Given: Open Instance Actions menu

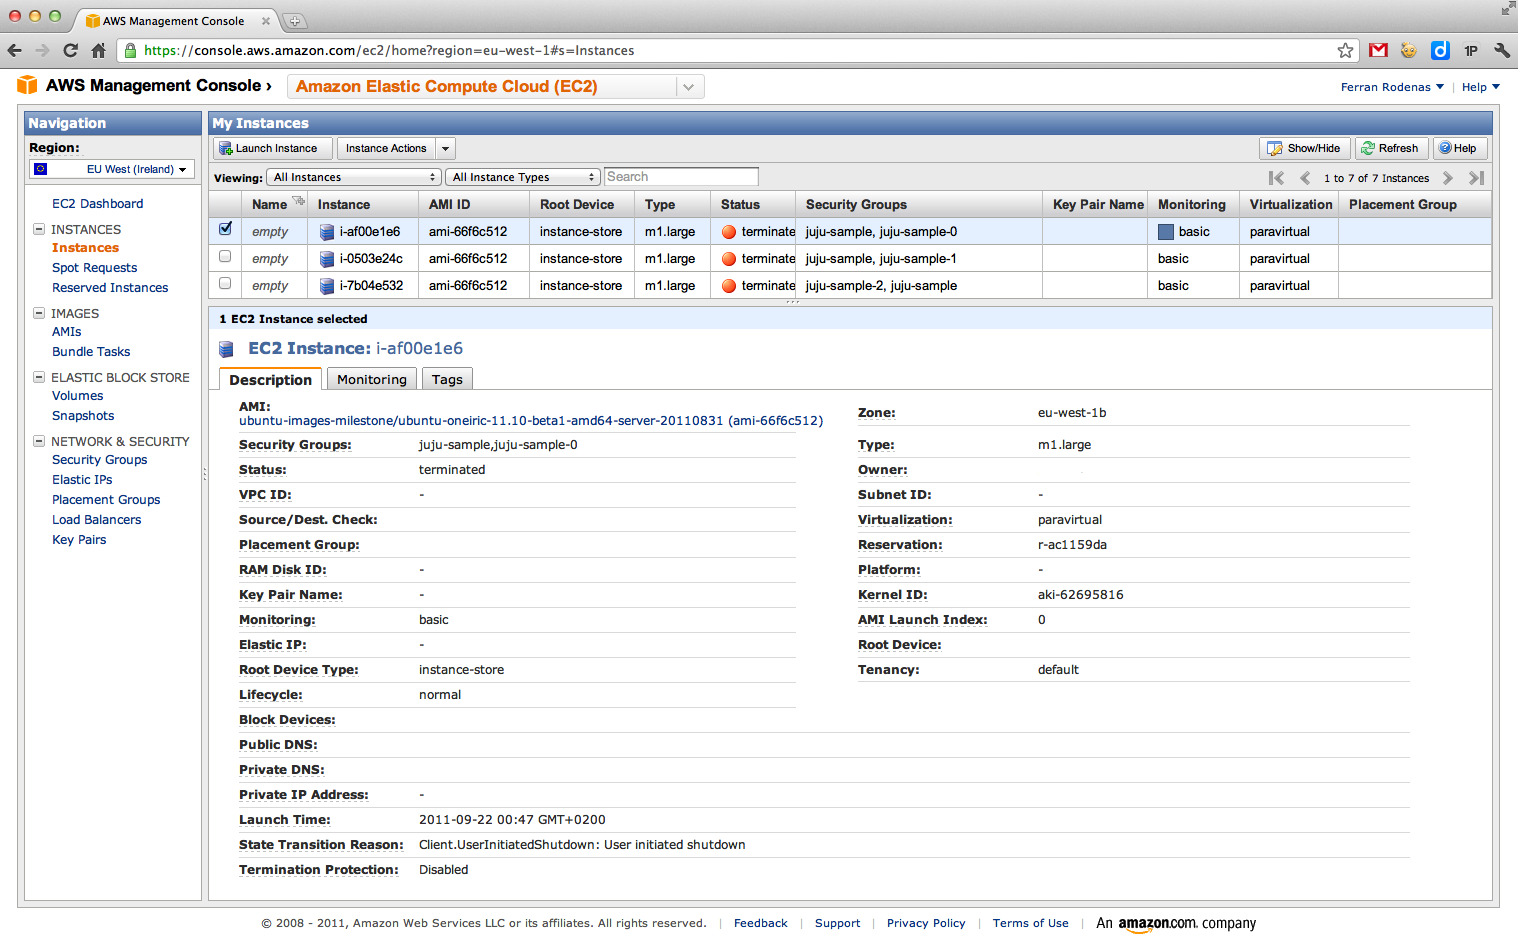Looking at the screenshot, I should pos(386,148).
